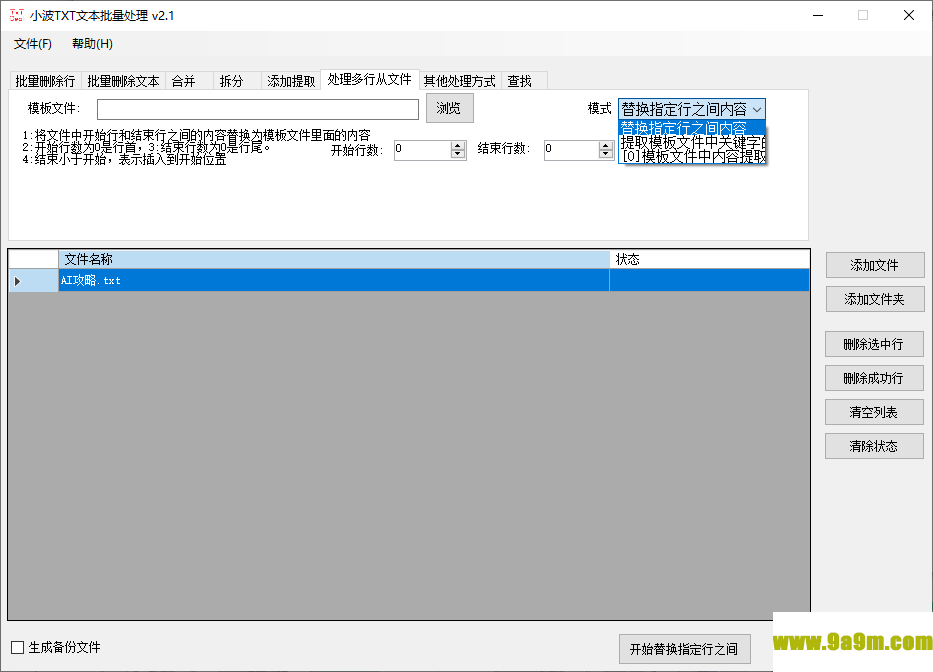This screenshot has height=672, width=933.
Task: Click the 添加文件 button
Action: coord(875,265)
